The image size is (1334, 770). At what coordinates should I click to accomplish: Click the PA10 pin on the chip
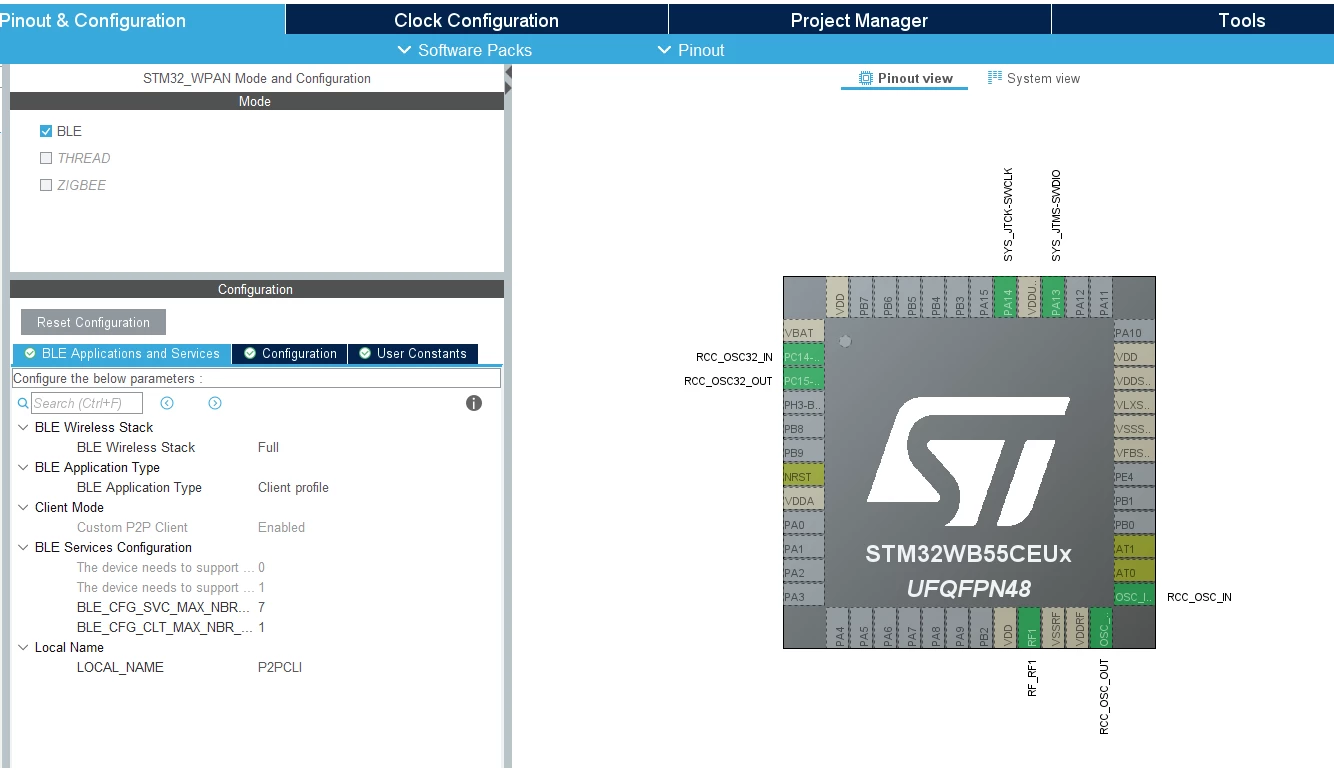[x=1134, y=333]
